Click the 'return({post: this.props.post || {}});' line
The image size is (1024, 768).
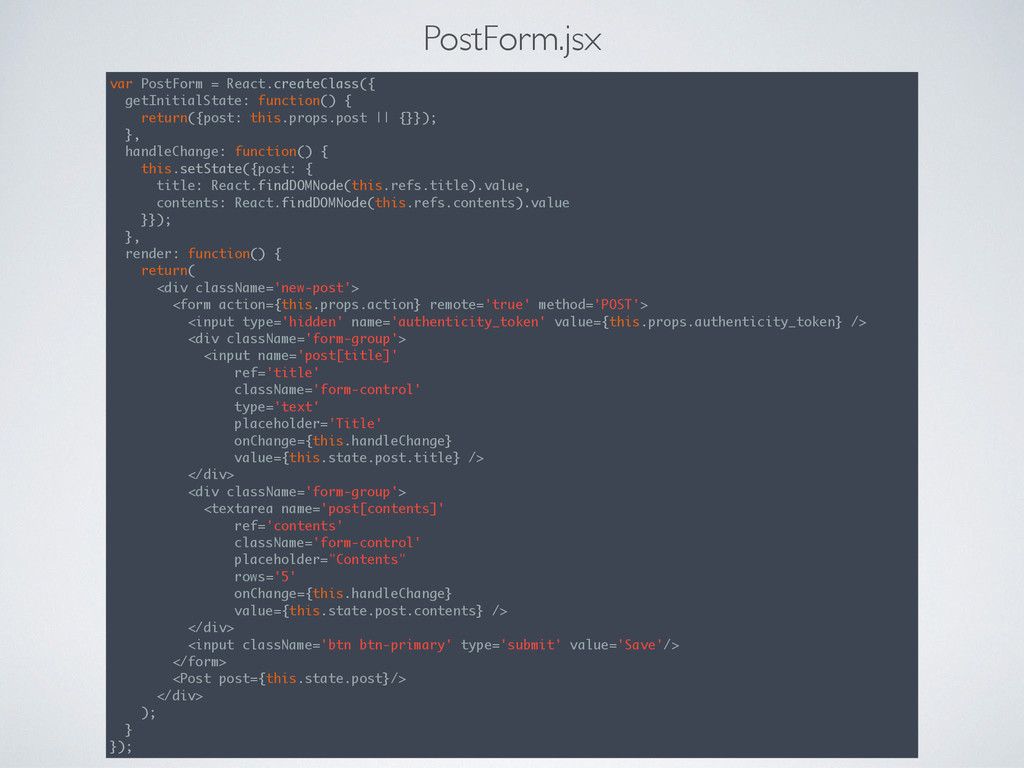coord(289,118)
